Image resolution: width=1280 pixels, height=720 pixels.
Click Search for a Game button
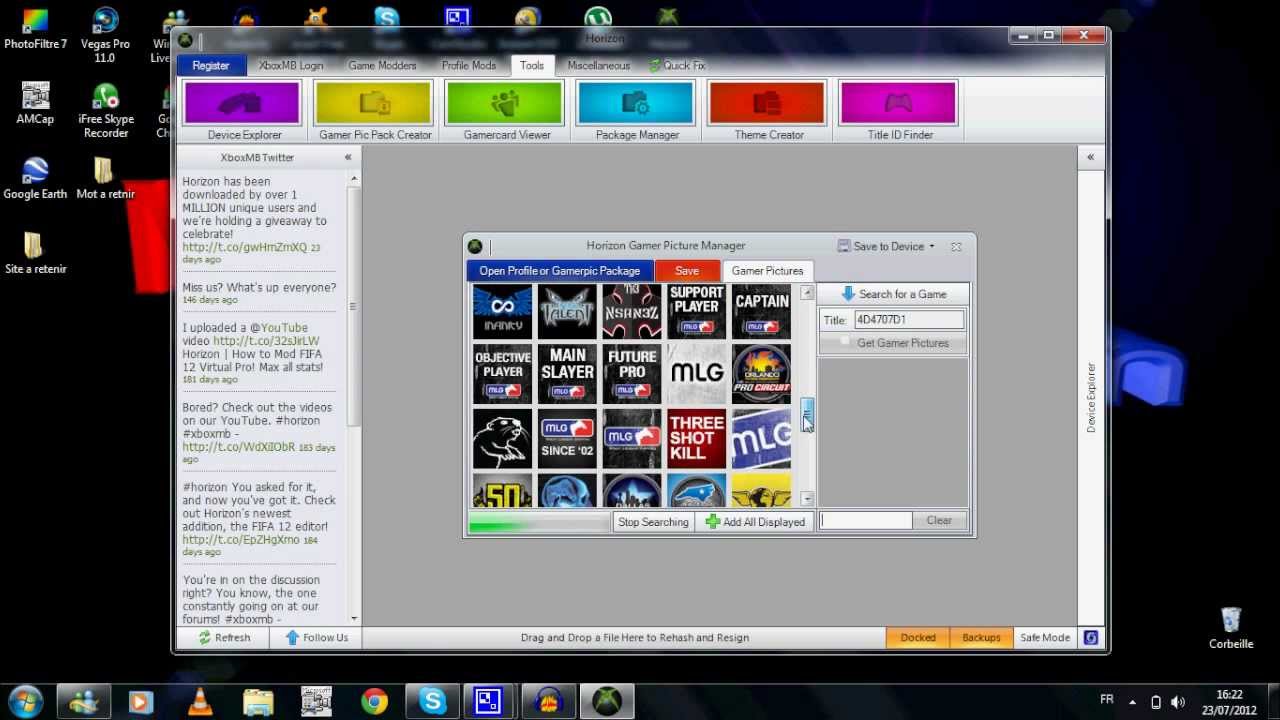coord(893,294)
